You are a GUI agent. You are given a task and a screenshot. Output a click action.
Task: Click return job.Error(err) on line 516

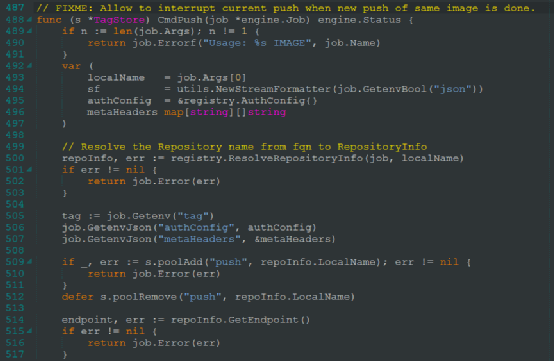click(154, 343)
